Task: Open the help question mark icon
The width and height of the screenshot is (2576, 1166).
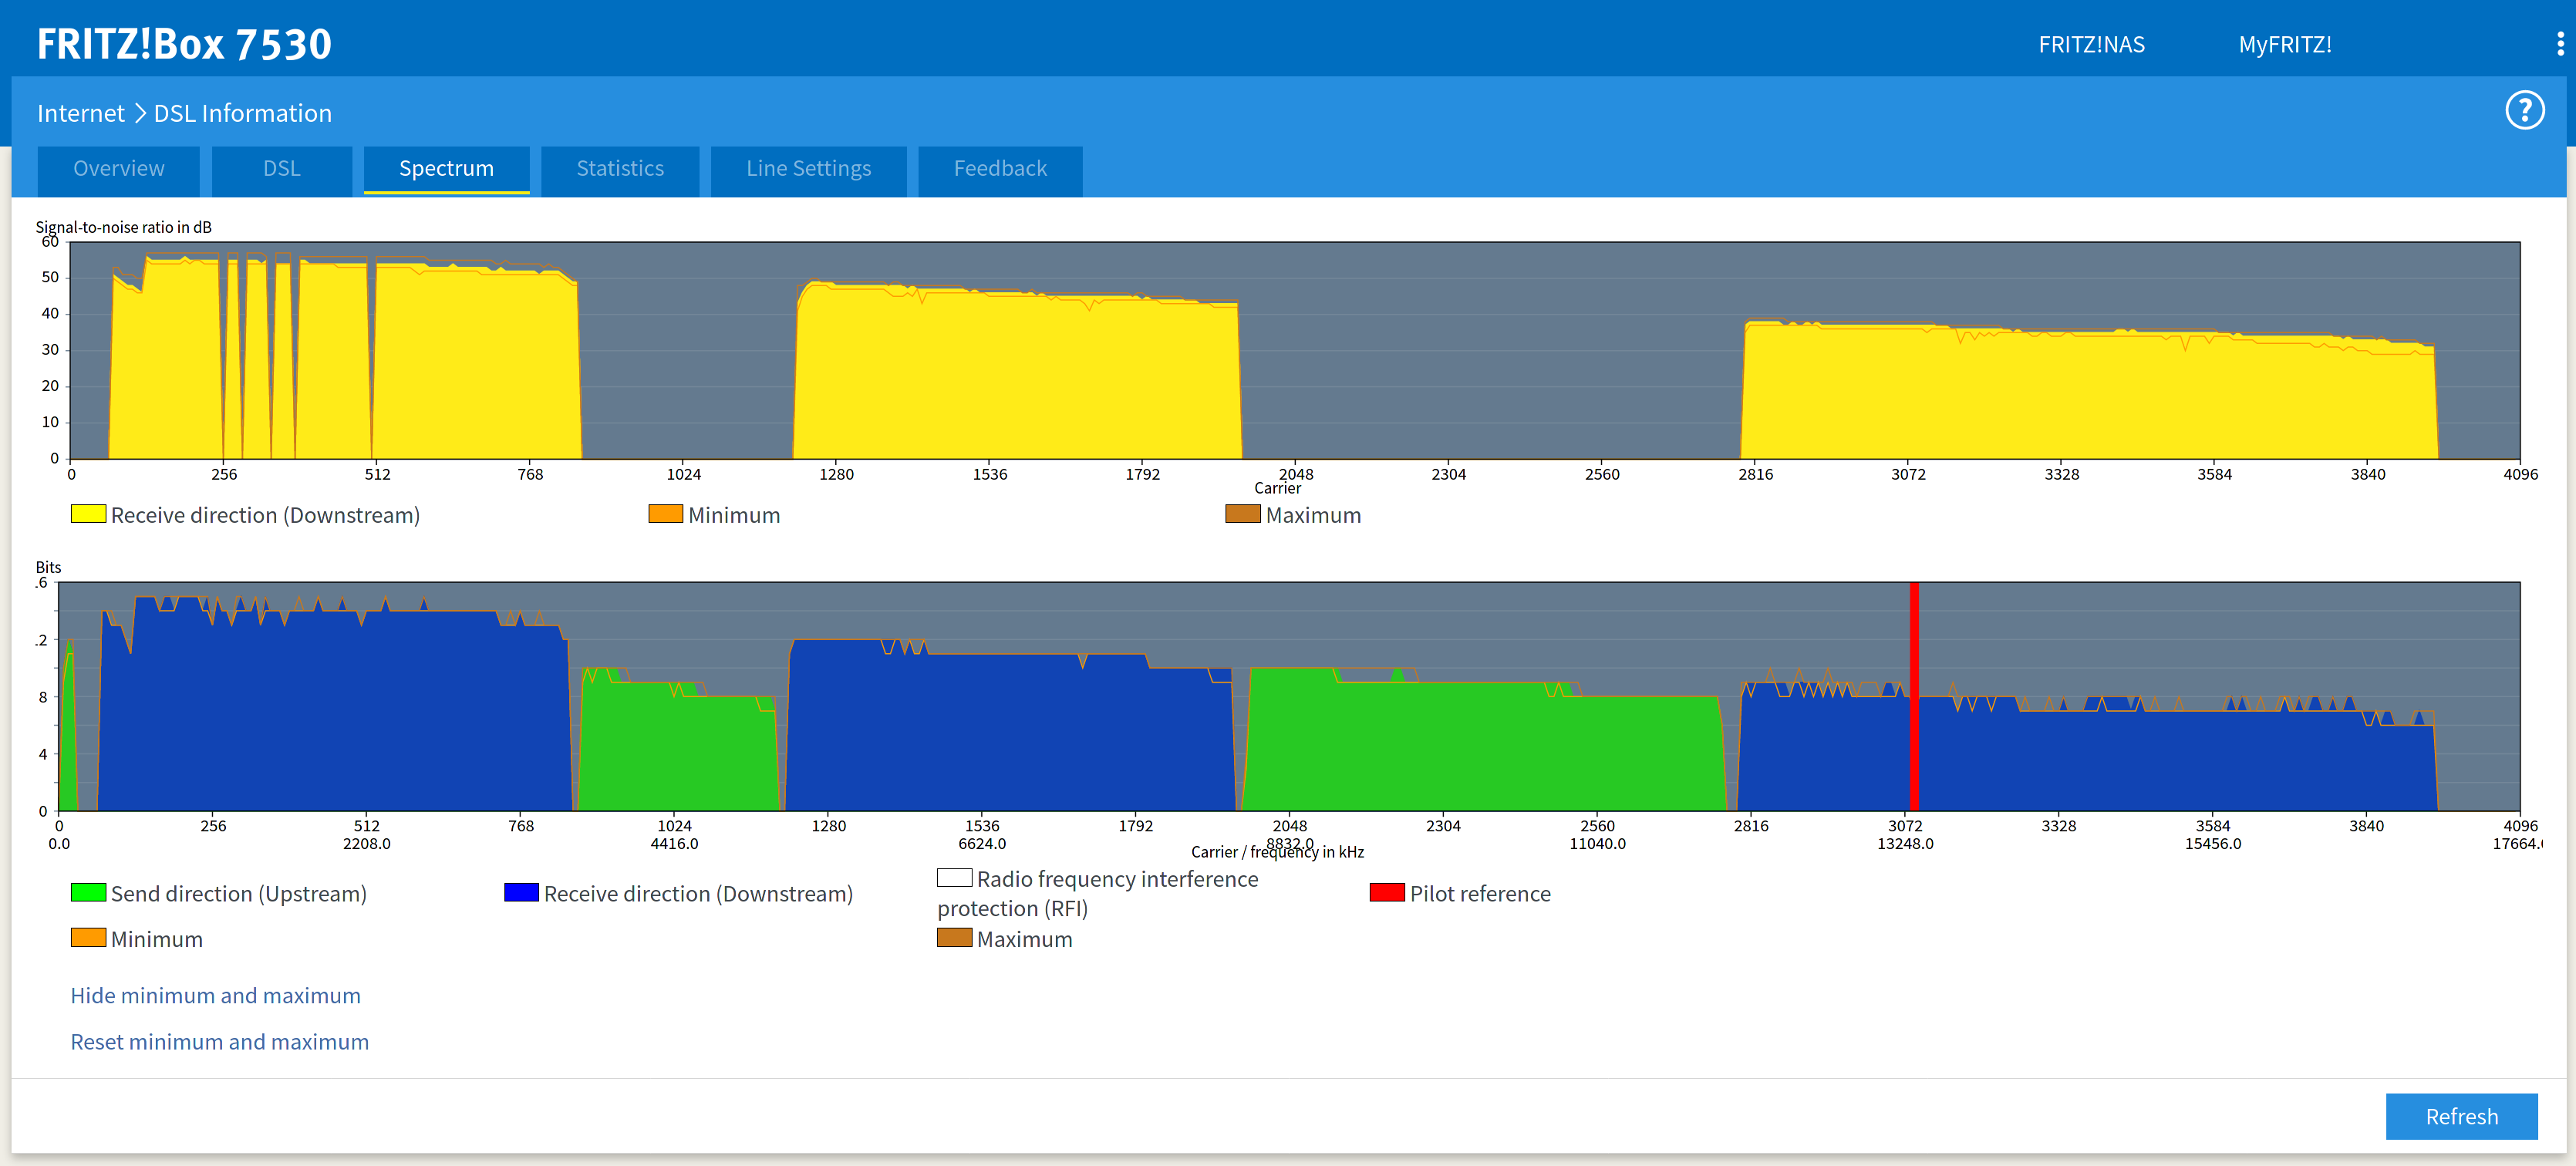Action: coord(2524,111)
